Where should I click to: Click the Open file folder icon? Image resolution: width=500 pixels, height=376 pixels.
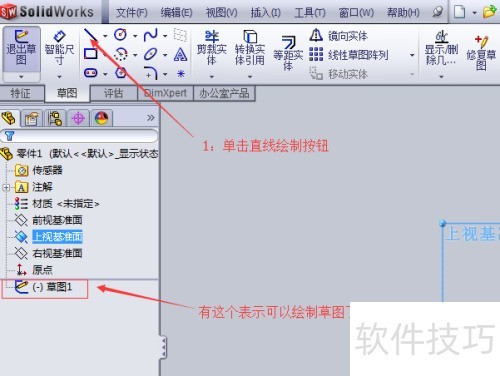[x=490, y=12]
